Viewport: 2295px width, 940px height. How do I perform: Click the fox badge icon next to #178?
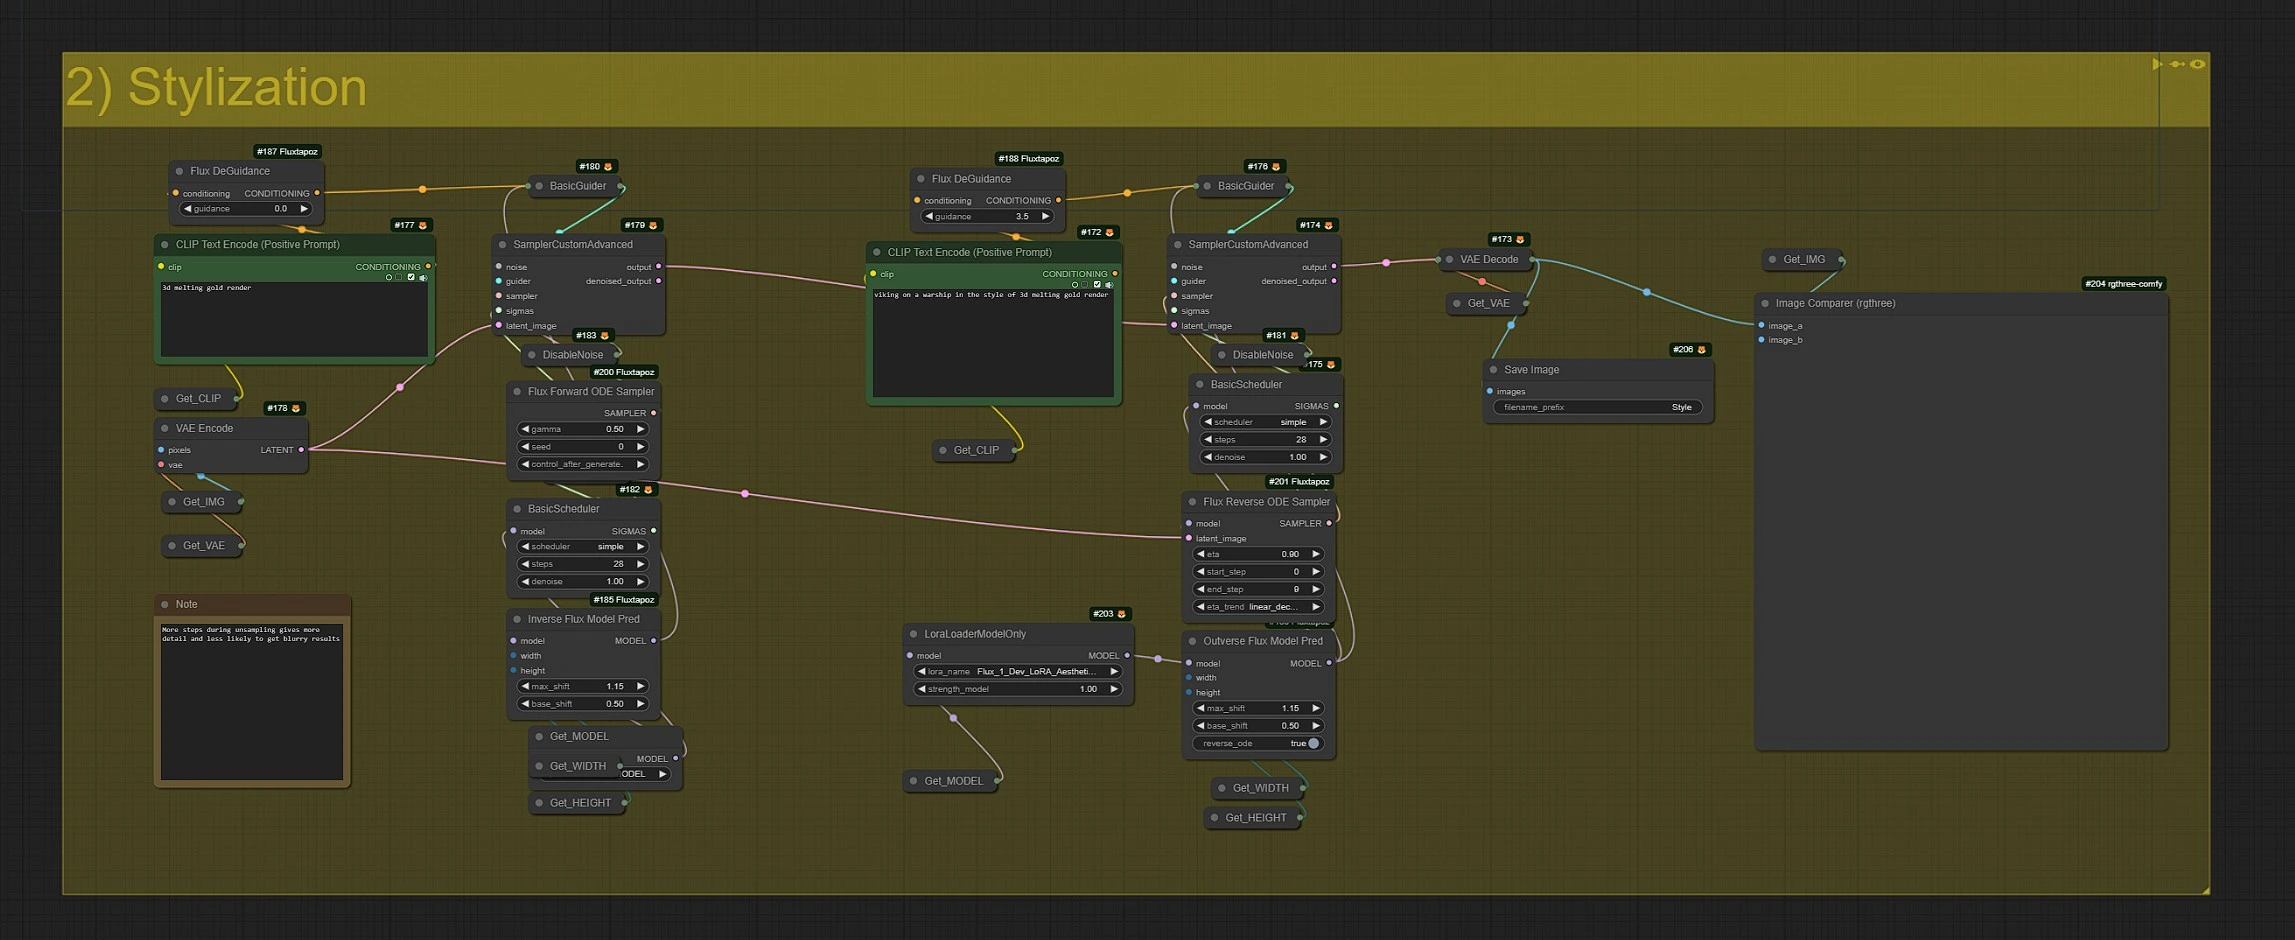tap(296, 409)
